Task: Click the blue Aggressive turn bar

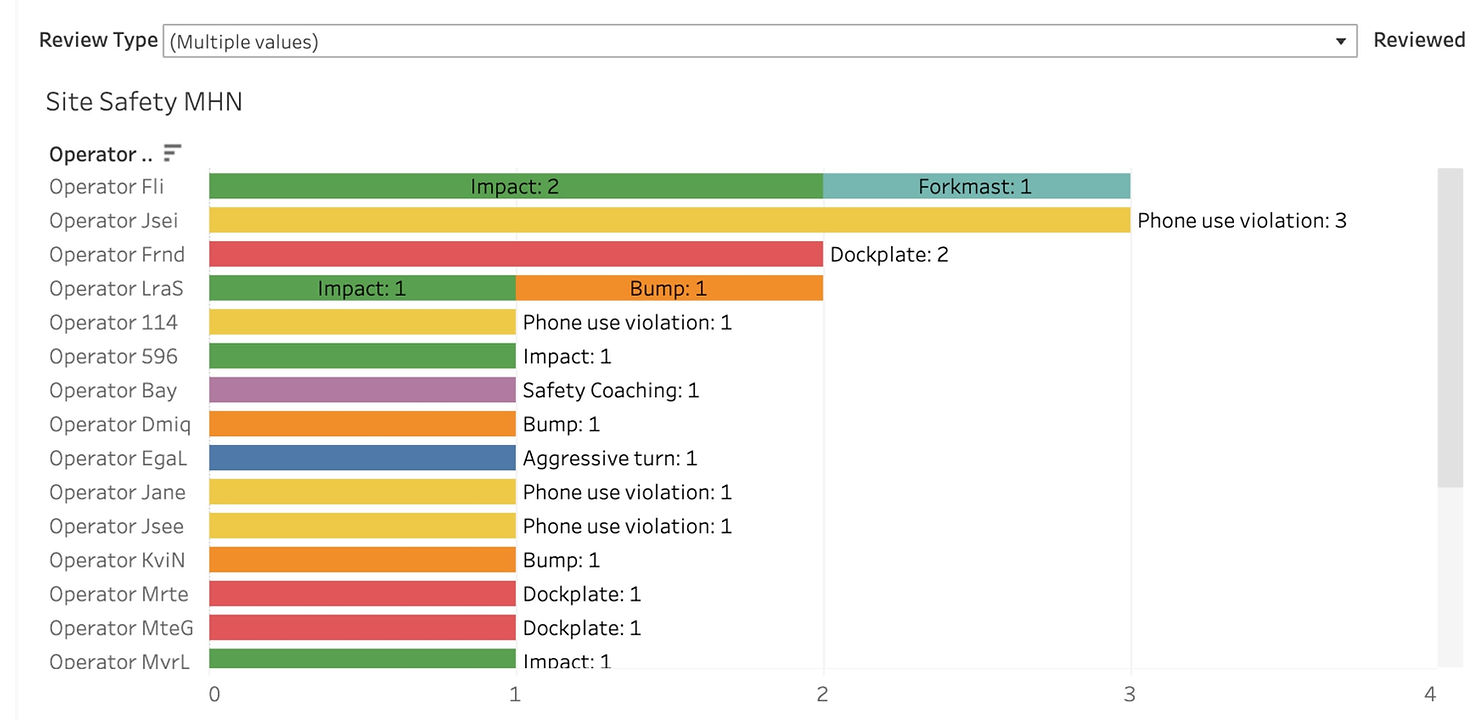Action: pyautogui.click(x=362, y=459)
